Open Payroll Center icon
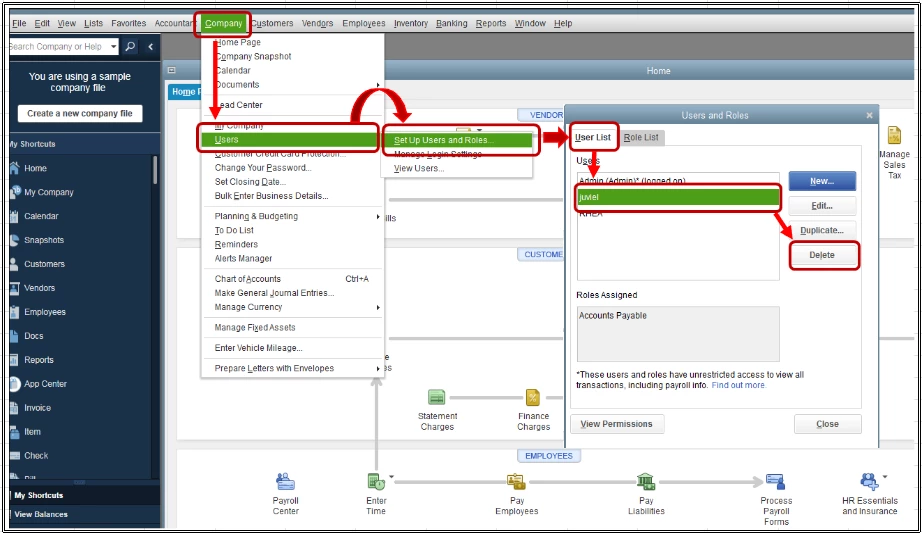Image resolution: width=922 pixels, height=533 pixels. point(285,482)
